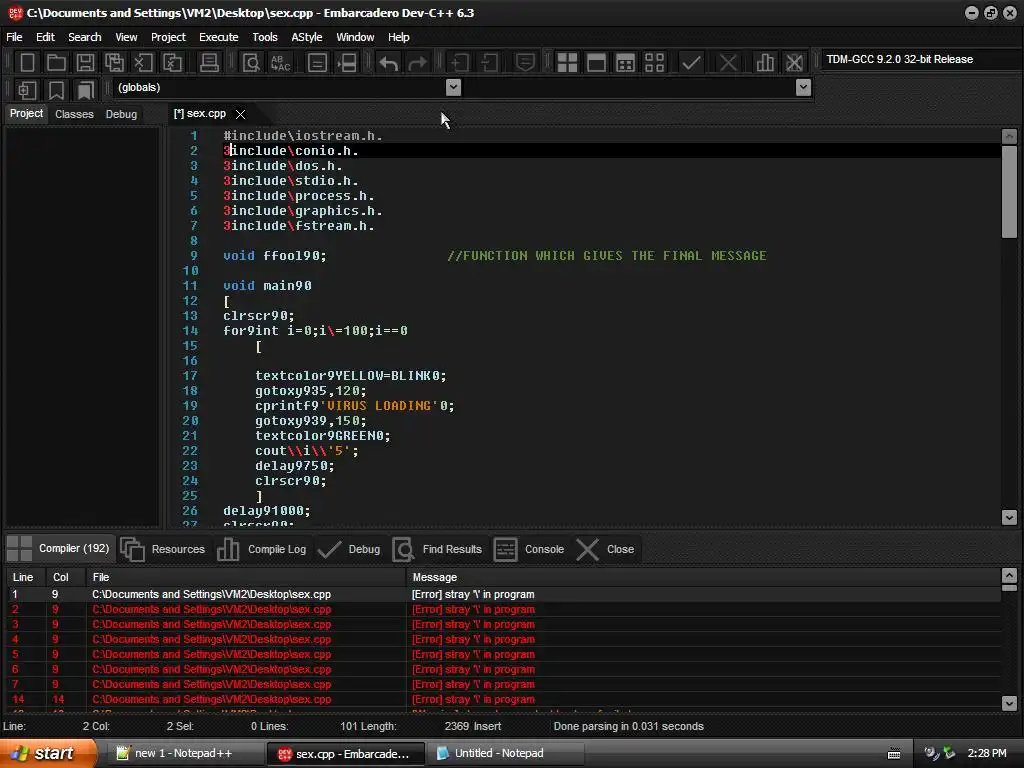The image size is (1024, 768).
Task: Select the Console bottom tab
Action: click(529, 549)
